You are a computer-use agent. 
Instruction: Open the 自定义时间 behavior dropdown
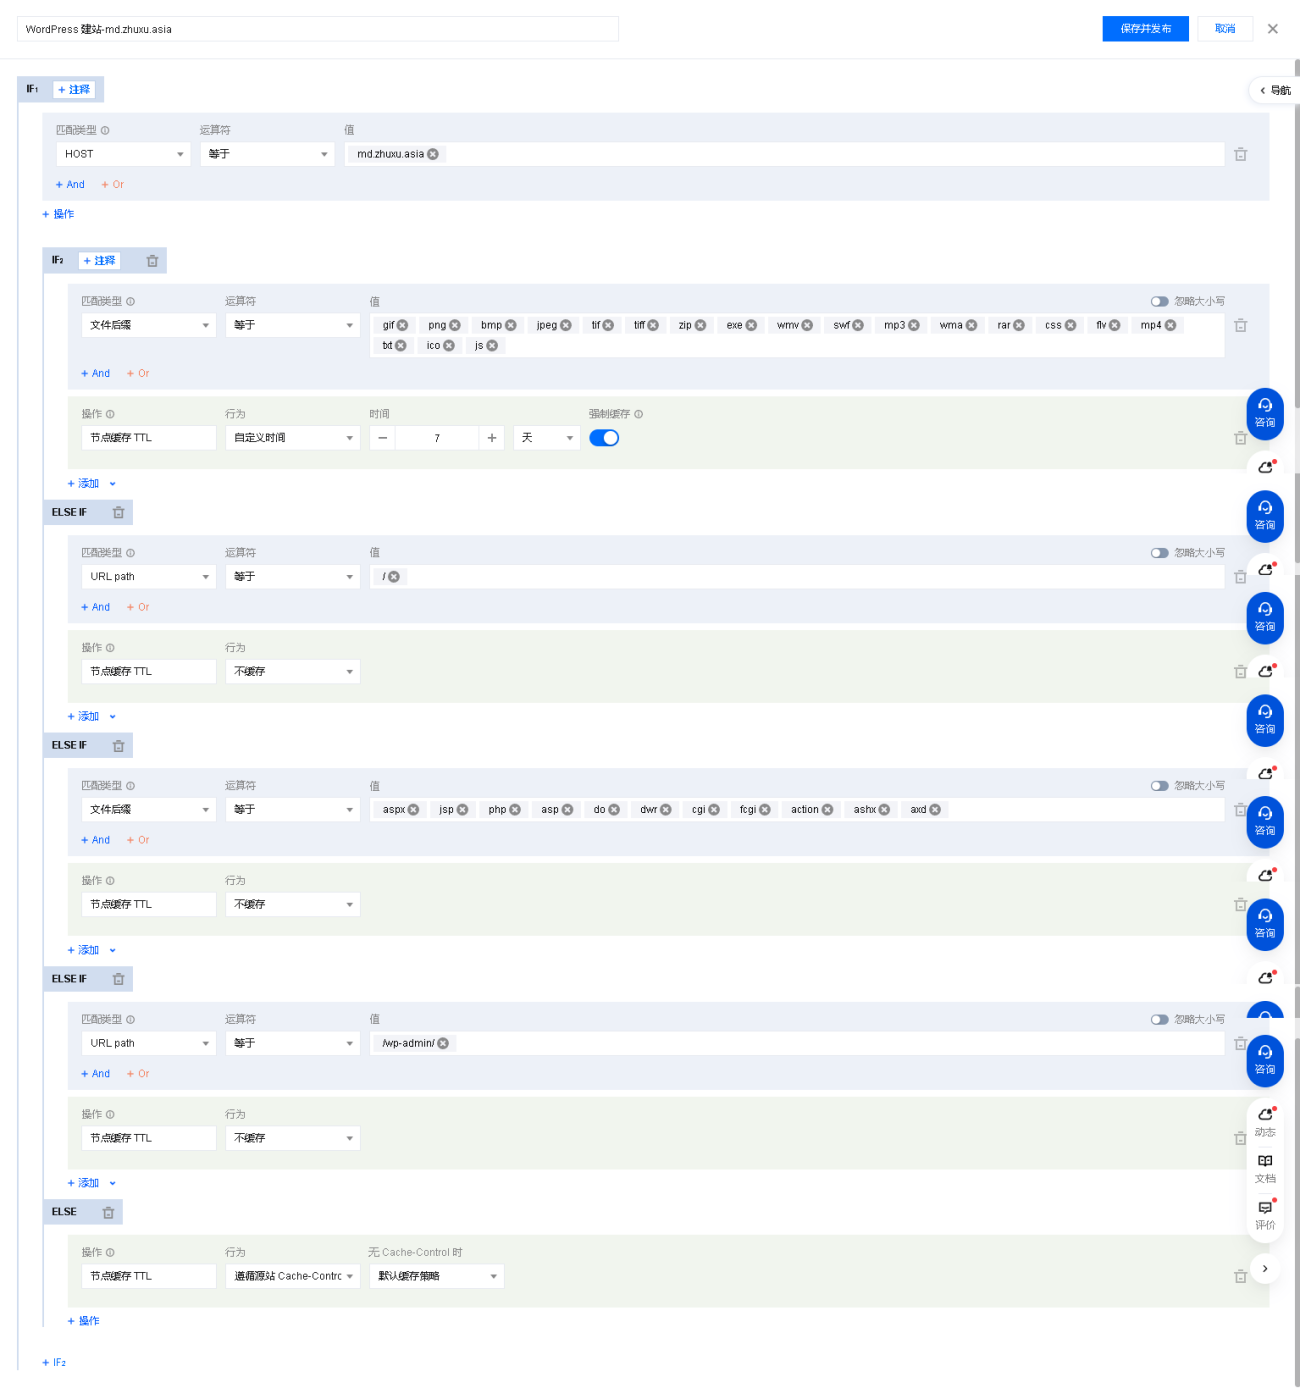[292, 438]
